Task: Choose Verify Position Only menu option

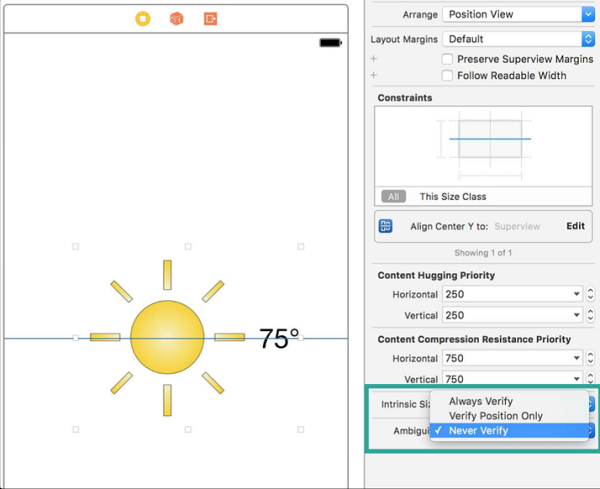Action: [509, 416]
